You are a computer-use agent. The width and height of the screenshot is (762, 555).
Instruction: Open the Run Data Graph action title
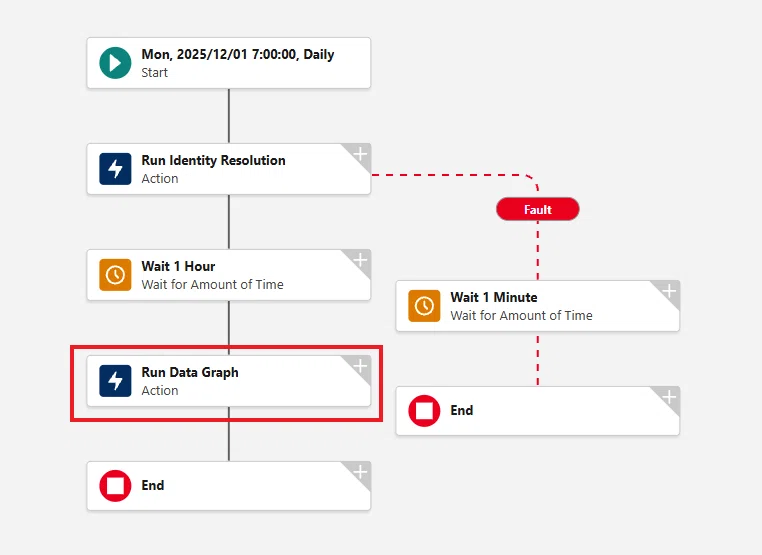[190, 372]
